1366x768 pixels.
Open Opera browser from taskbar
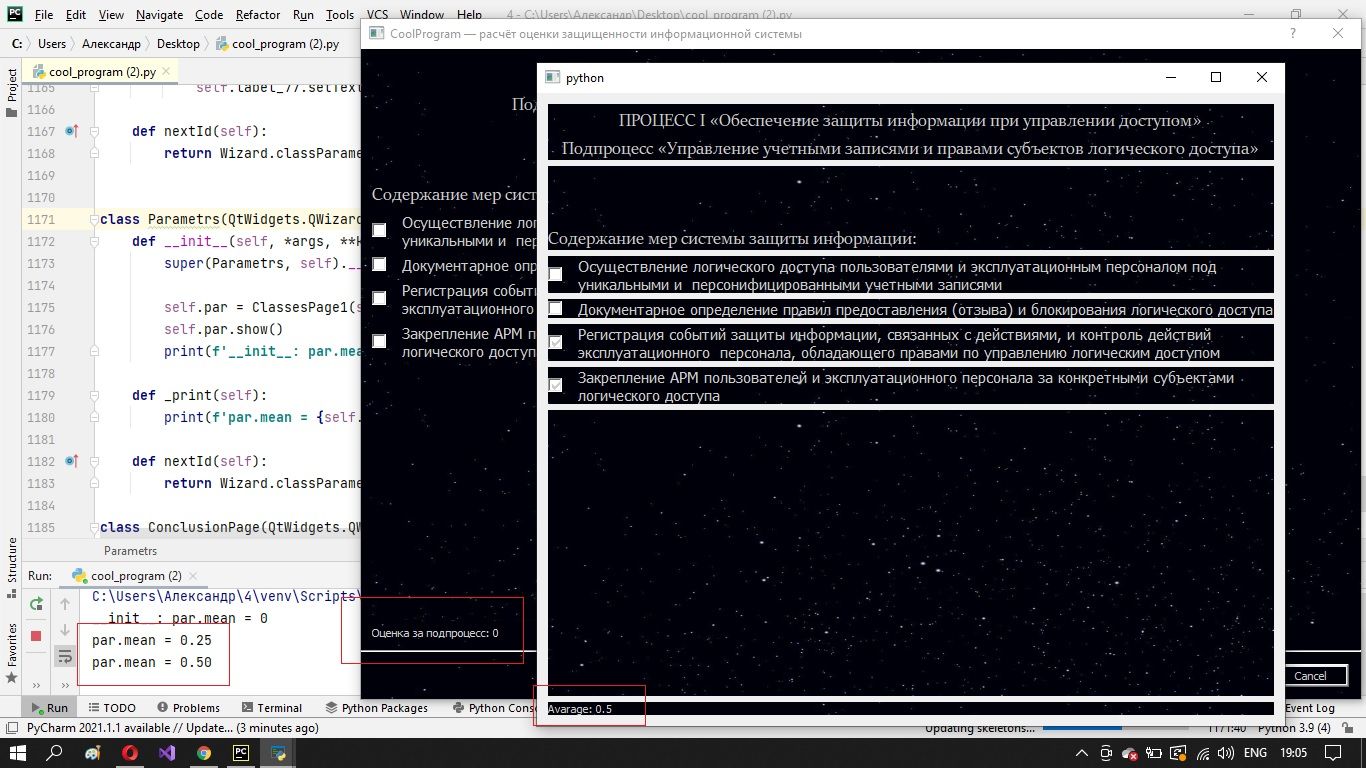pyautogui.click(x=130, y=753)
